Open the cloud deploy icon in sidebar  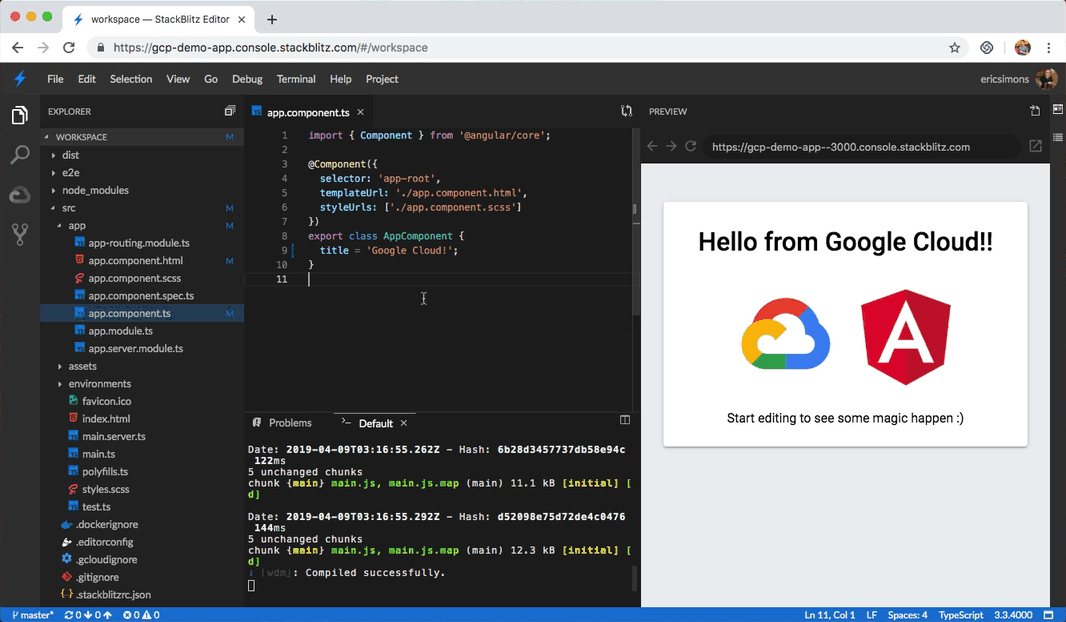(x=19, y=195)
